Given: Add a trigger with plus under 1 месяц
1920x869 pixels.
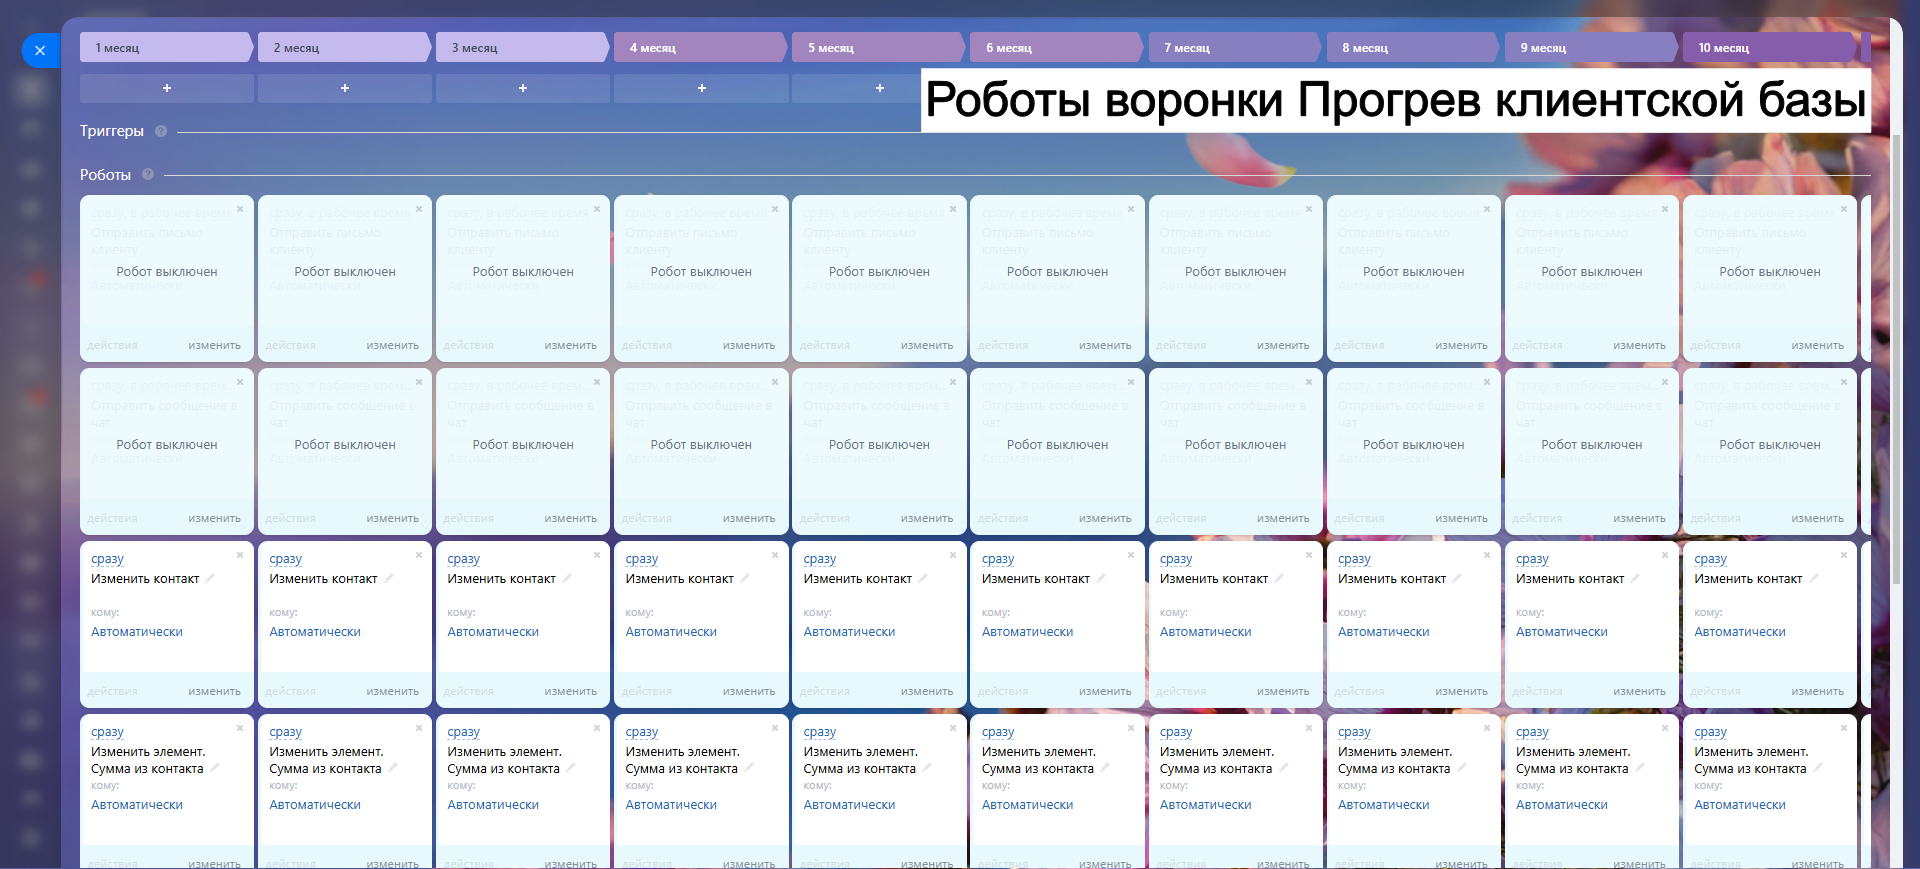Looking at the screenshot, I should [x=166, y=88].
